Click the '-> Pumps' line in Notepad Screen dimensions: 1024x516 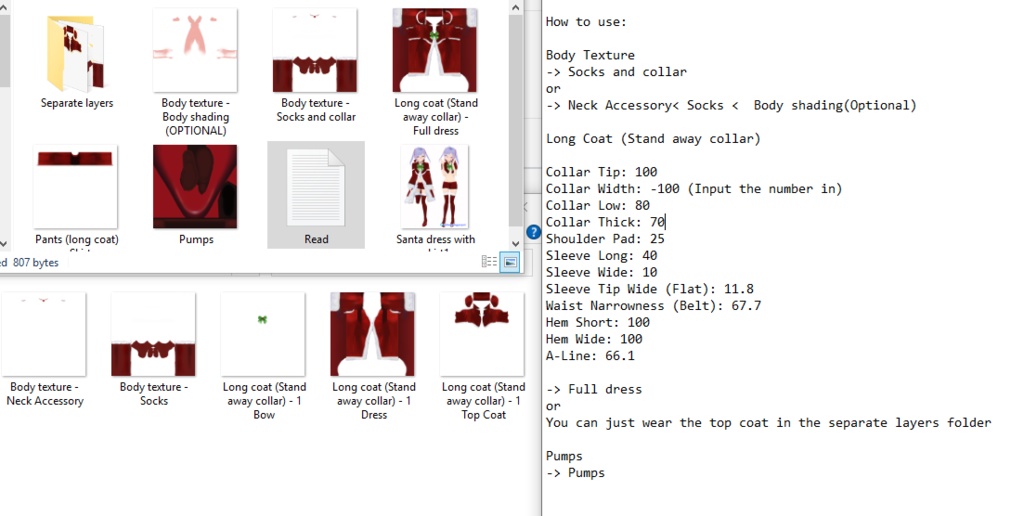pos(575,473)
